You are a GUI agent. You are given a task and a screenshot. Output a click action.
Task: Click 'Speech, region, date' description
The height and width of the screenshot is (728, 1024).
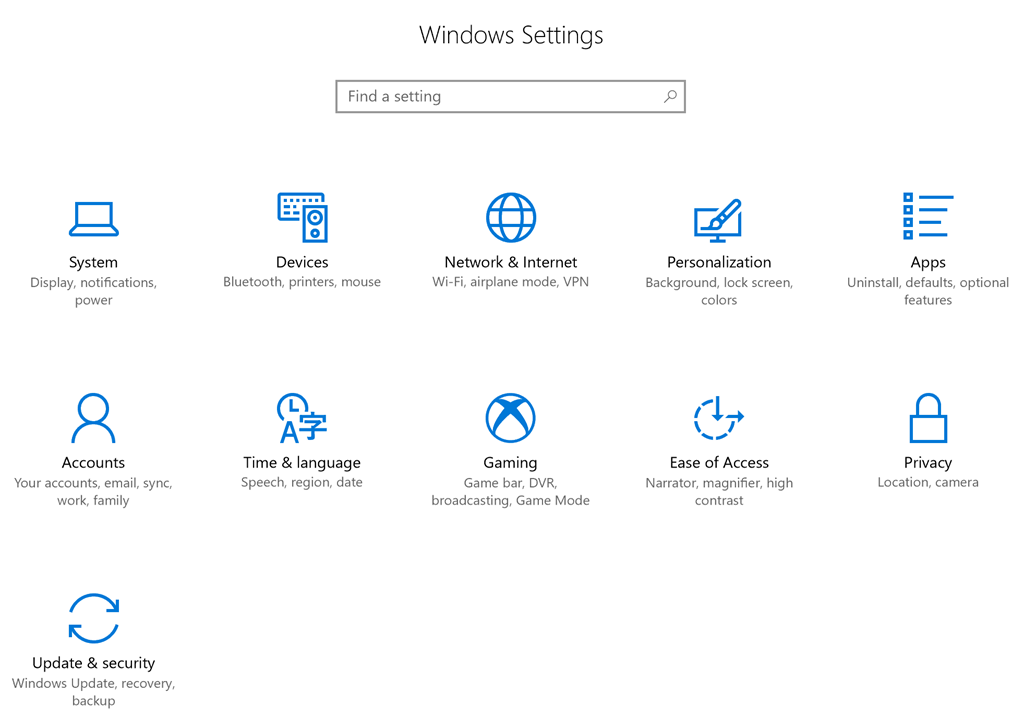302,483
